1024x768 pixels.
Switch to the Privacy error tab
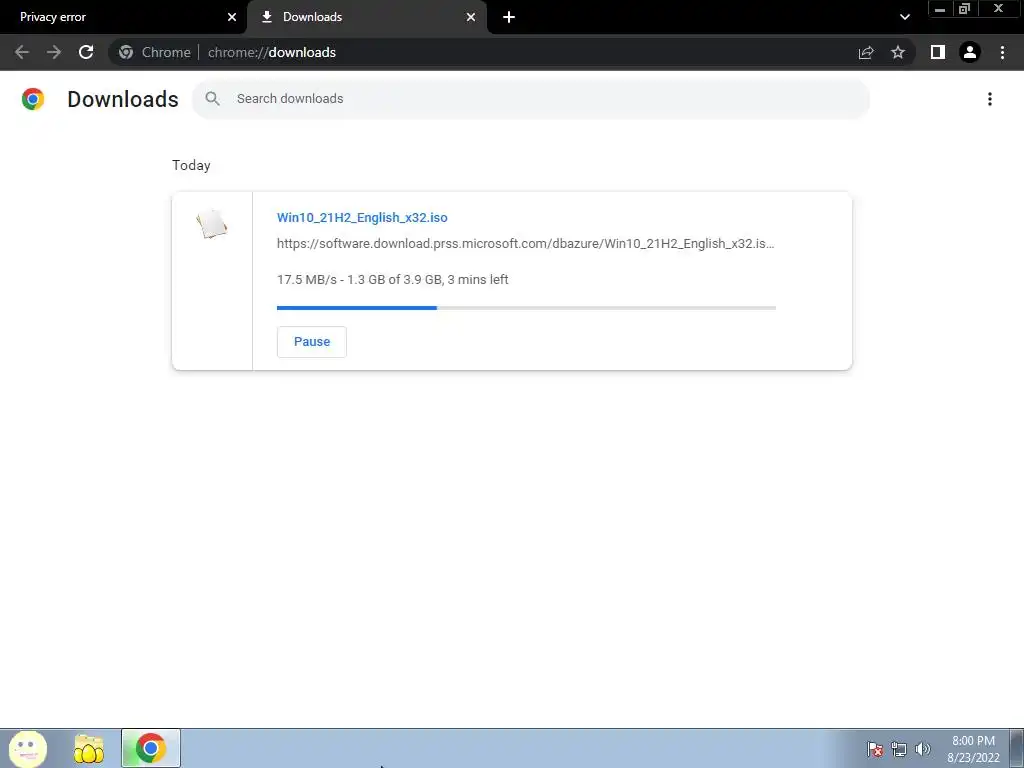(123, 17)
